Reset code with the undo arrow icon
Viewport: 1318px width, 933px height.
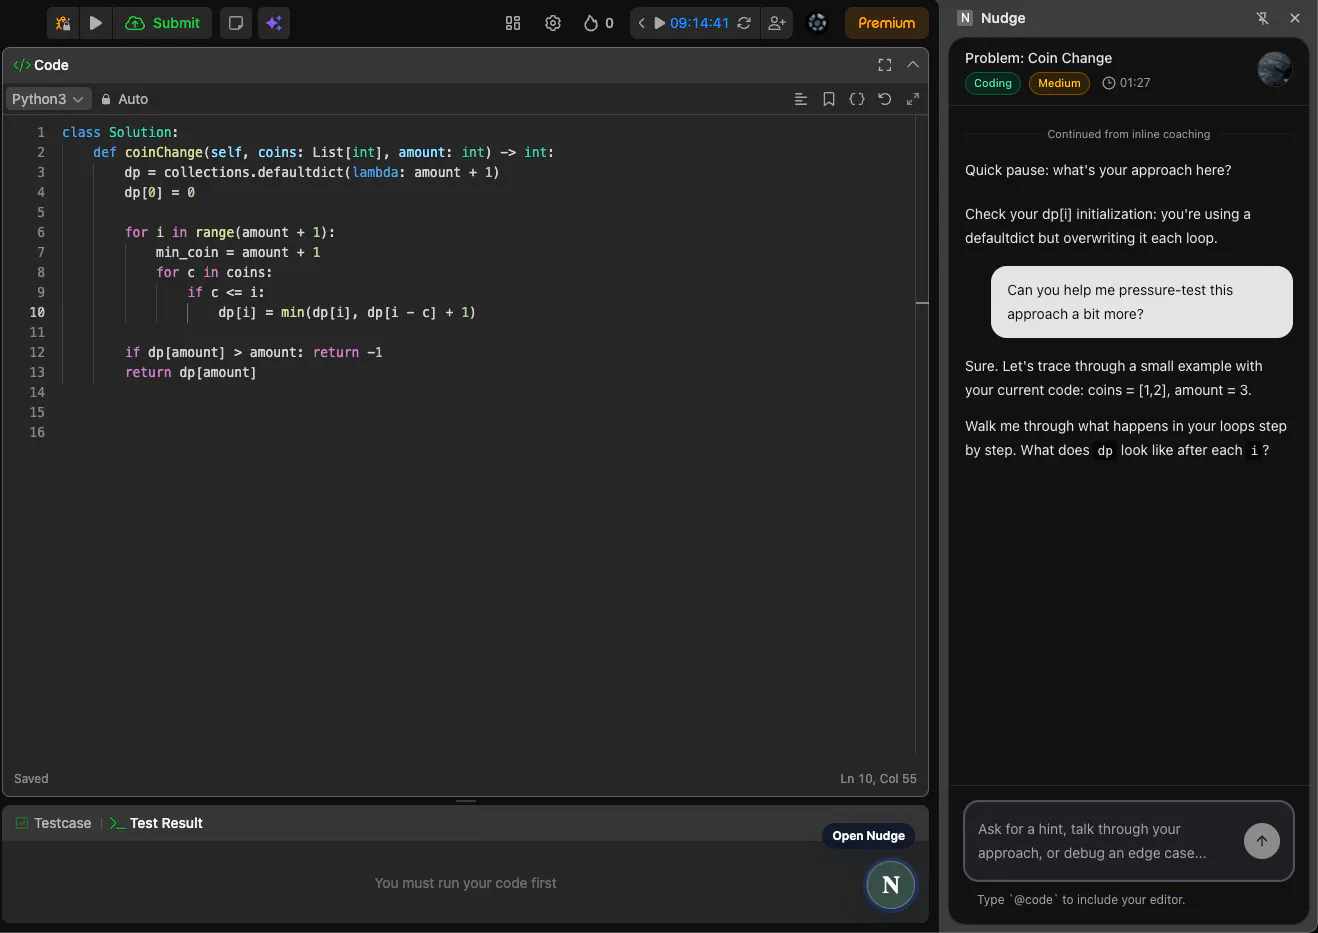885,99
